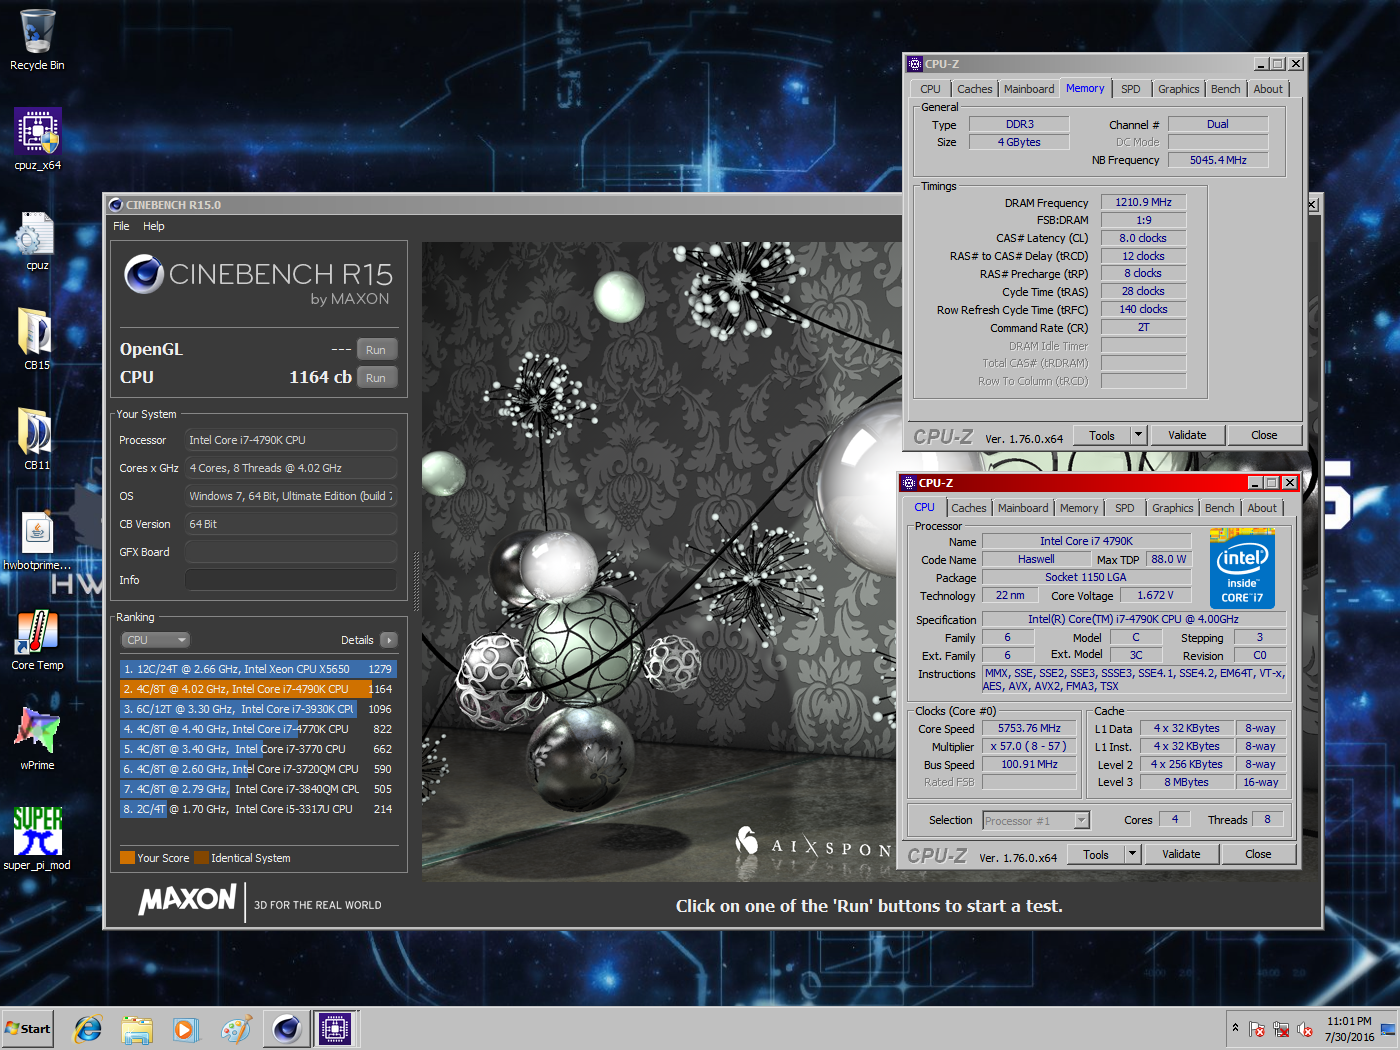
Task: Open Mainboard tab in upper CPU-Z window
Action: [1029, 89]
